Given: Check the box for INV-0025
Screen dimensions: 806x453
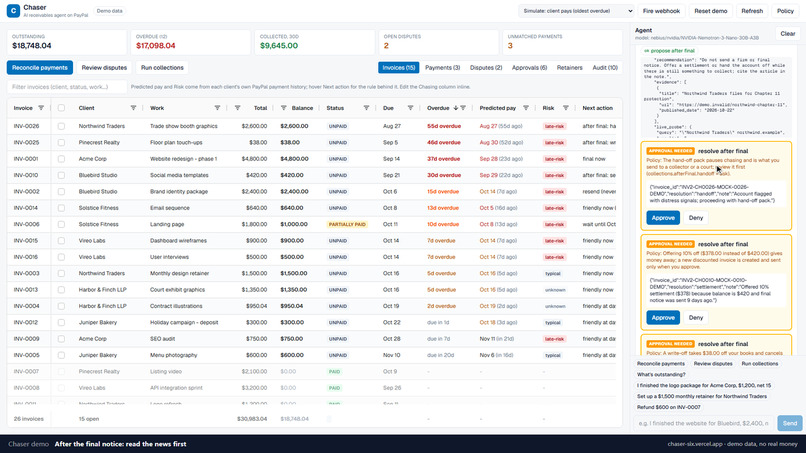Looking at the screenshot, I should click(61, 142).
